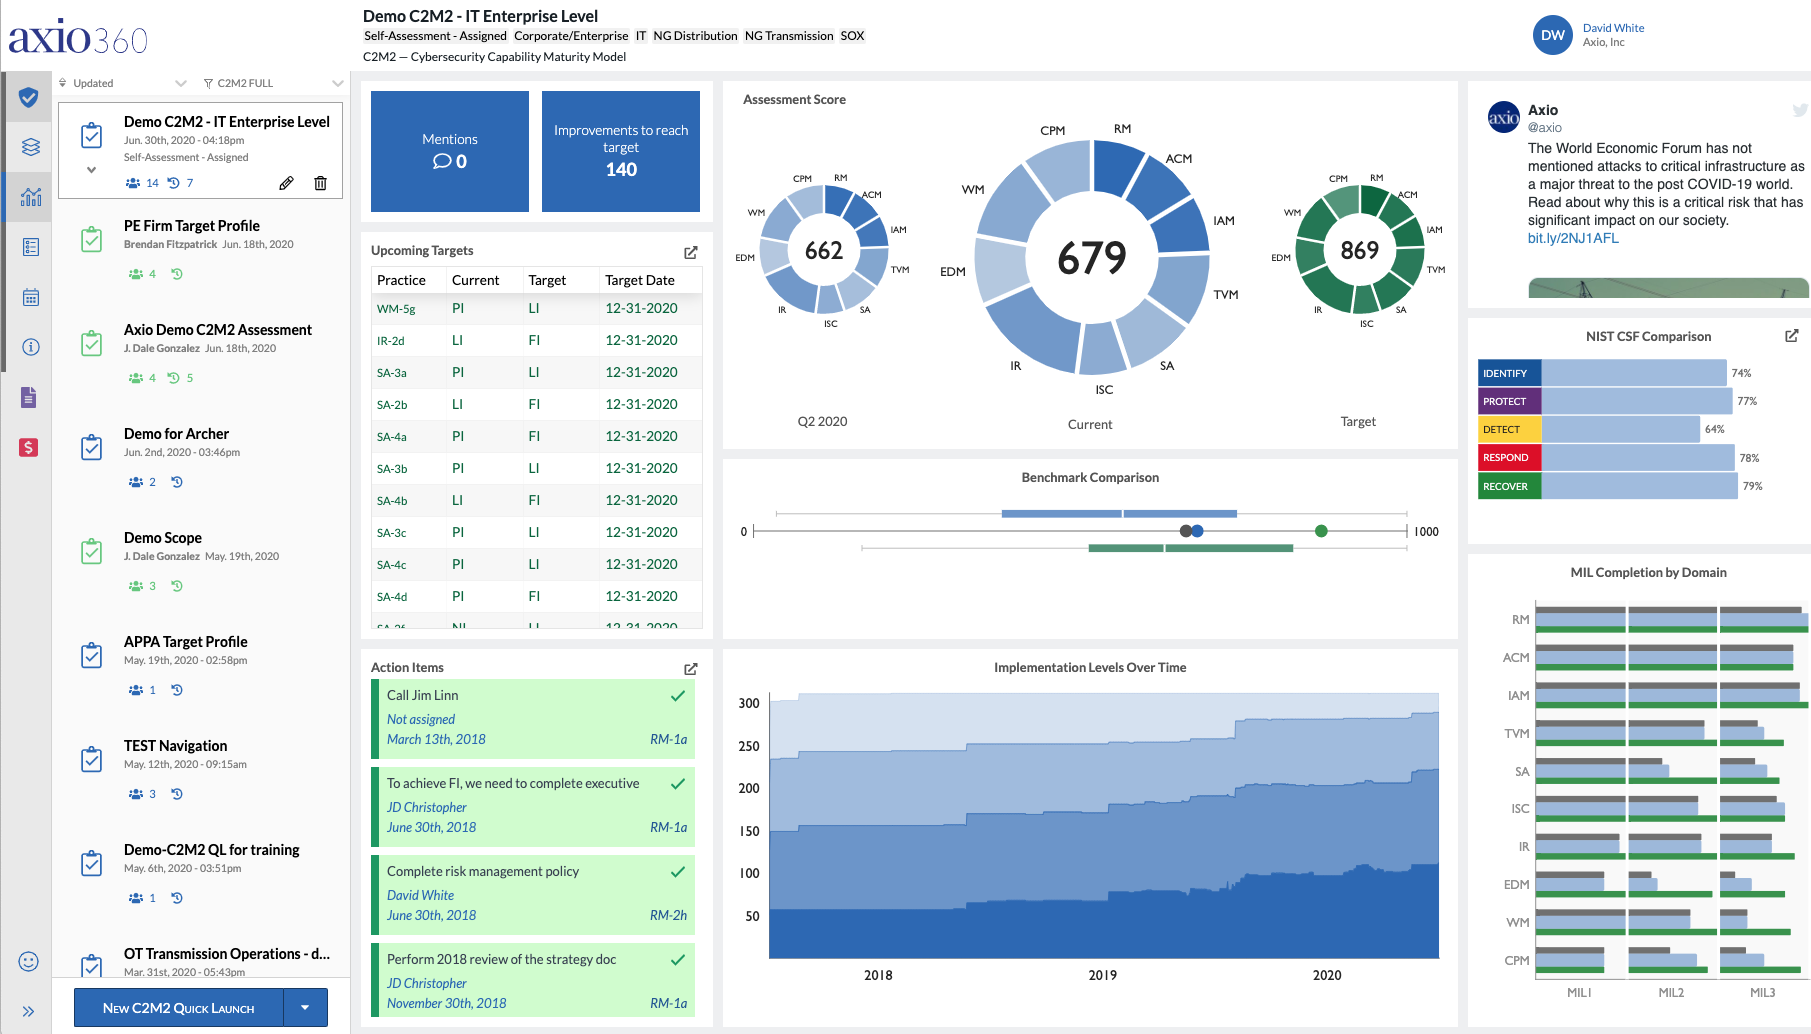Edit Demo C2M2 assessment with pencil icon

[286, 183]
